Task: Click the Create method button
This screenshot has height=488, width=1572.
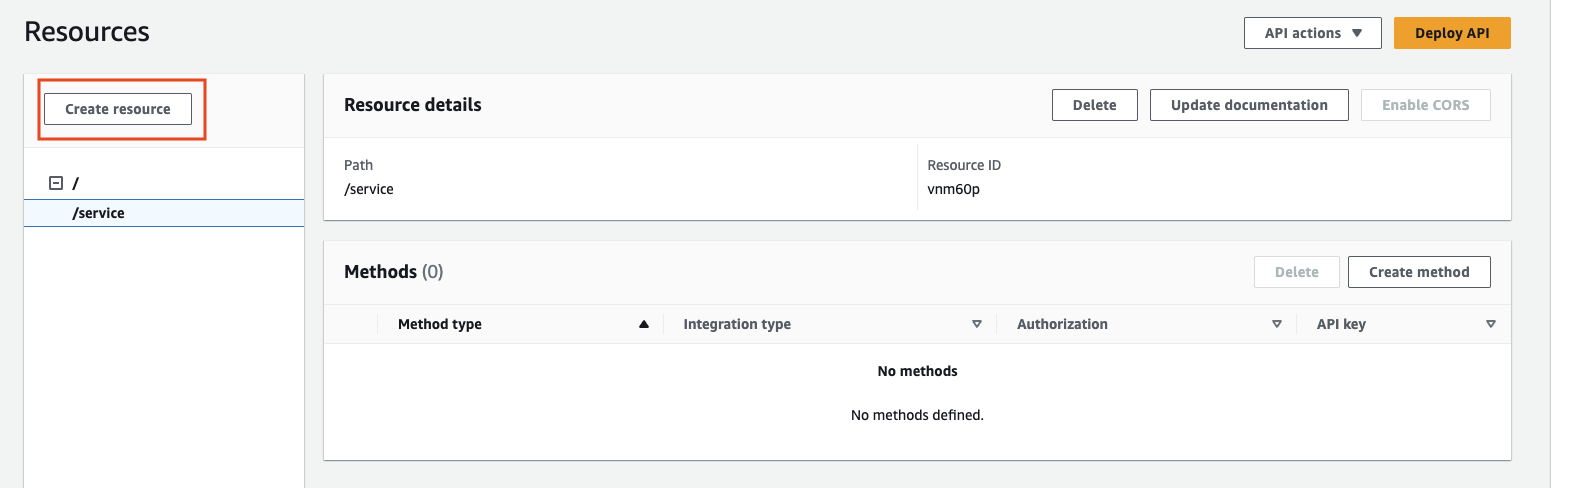Action: [x=1419, y=272]
